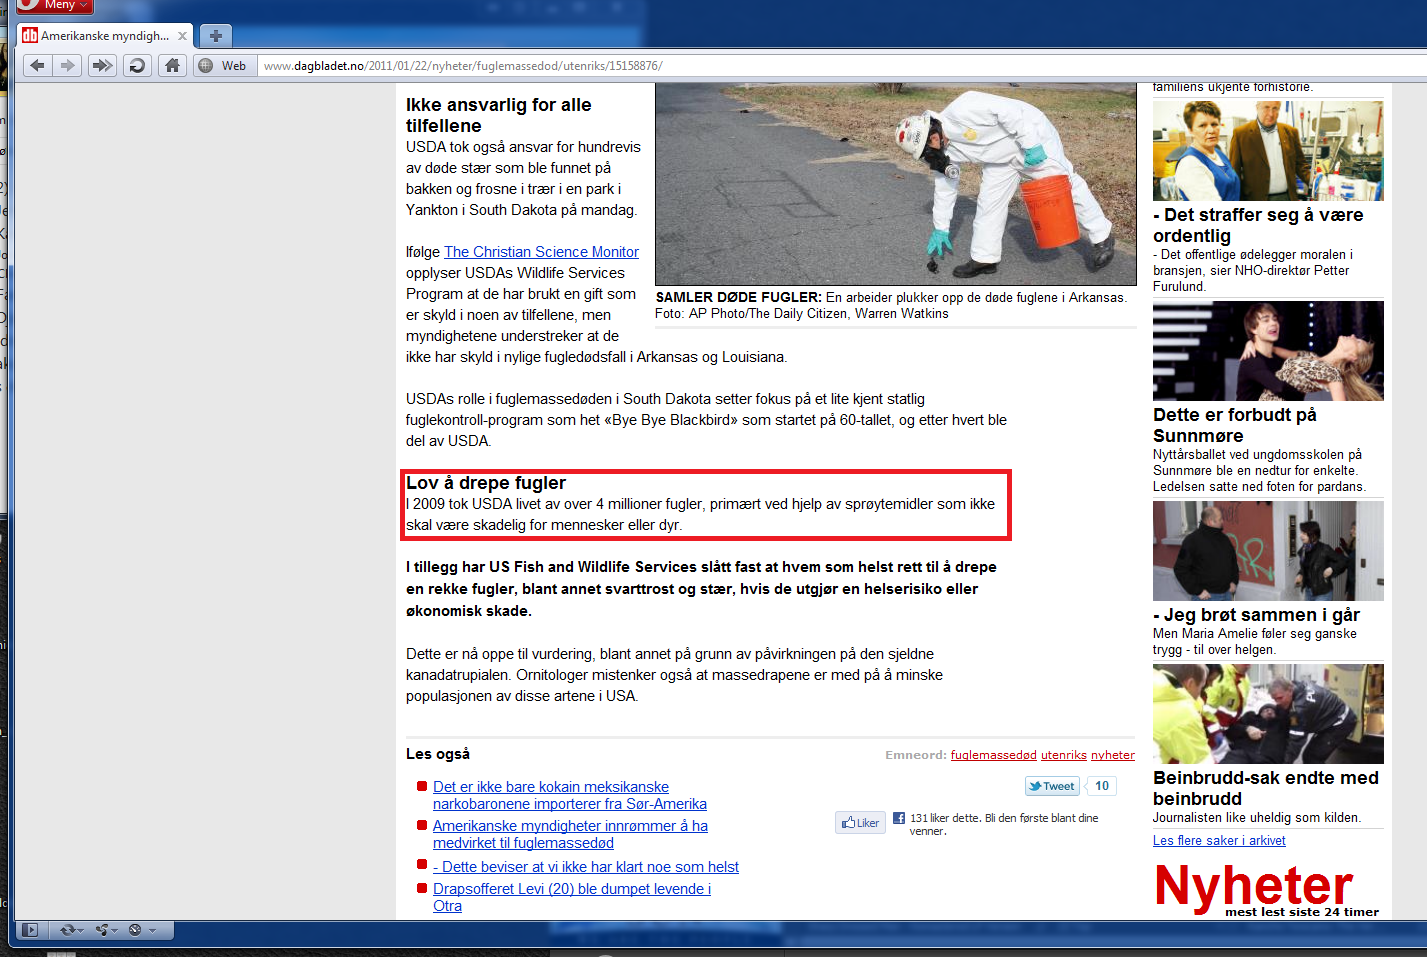Image resolution: width=1427 pixels, height=957 pixels.
Task: Click the Opera Turbo gauge icon
Action: click(136, 930)
